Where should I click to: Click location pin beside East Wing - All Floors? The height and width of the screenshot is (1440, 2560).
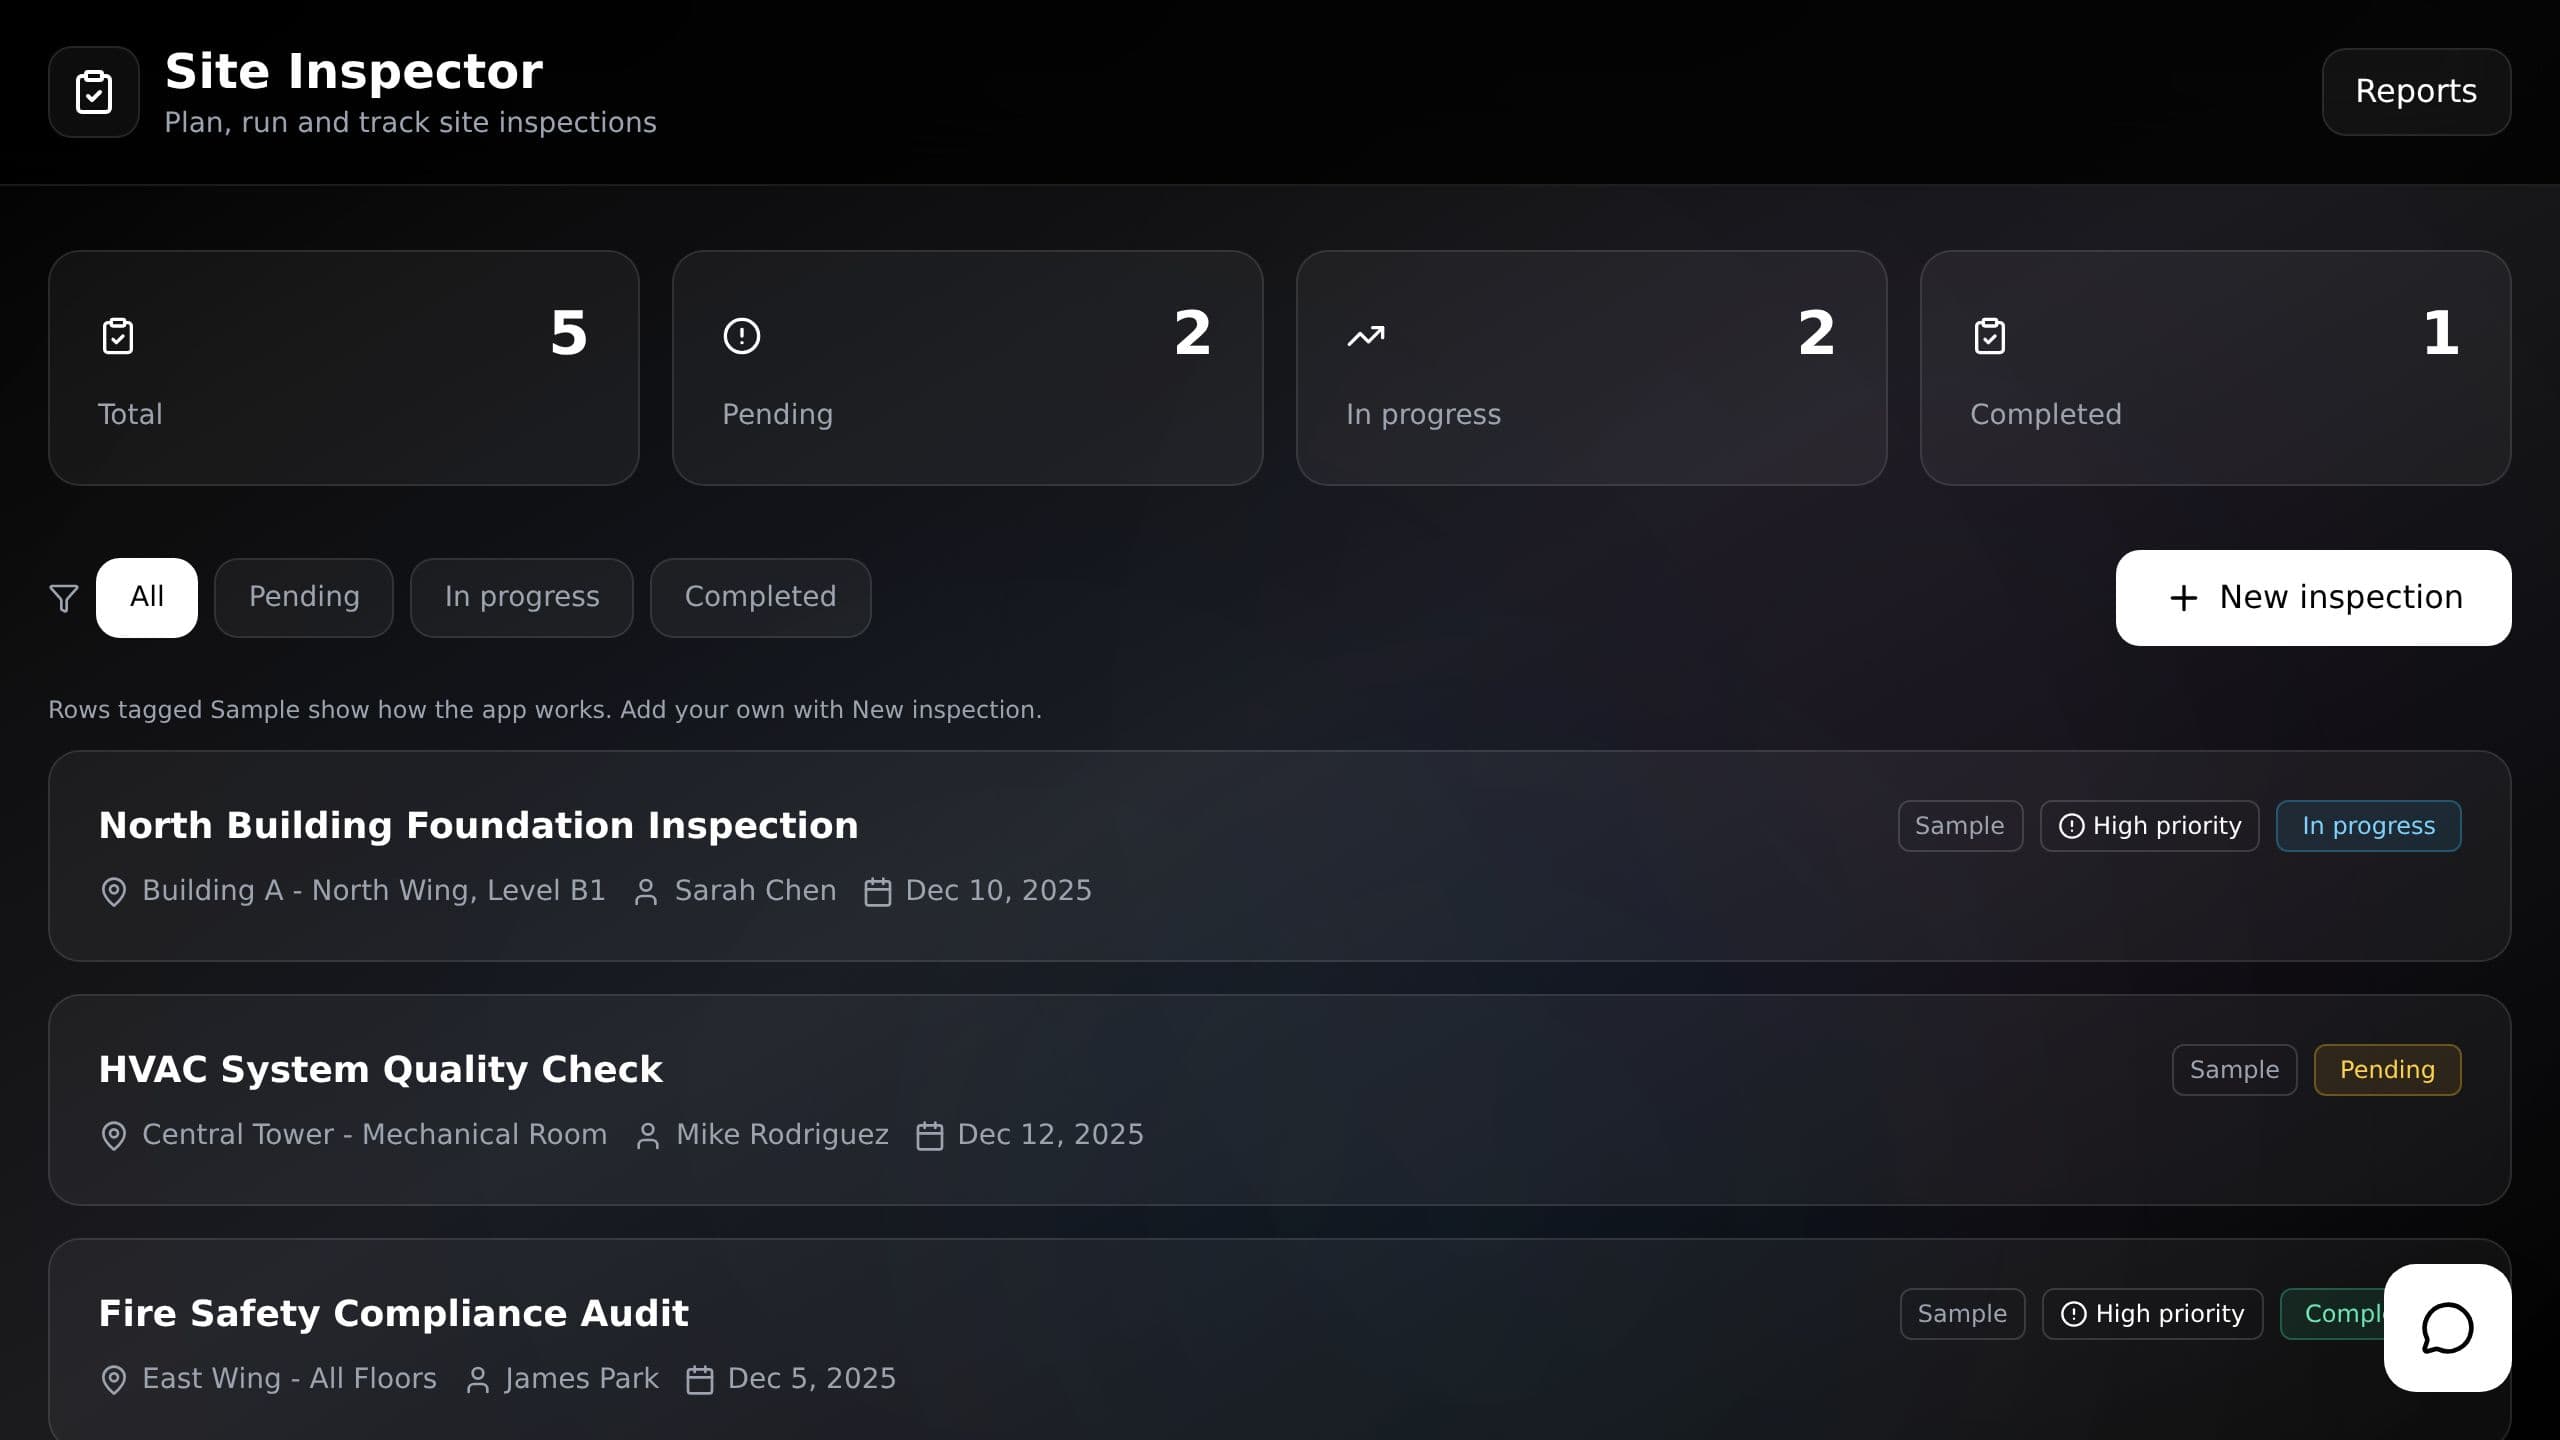114,1379
